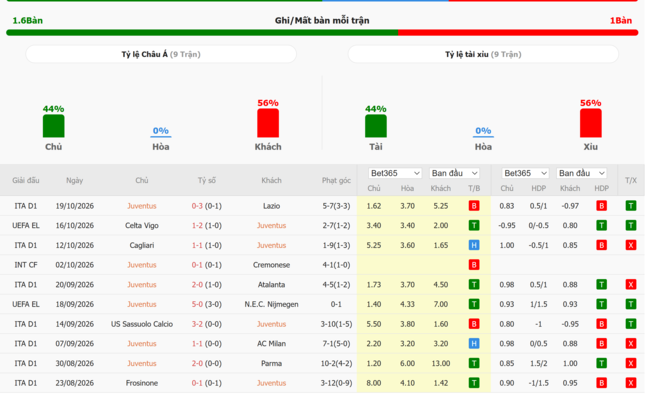Click B badge in Cremonese row
This screenshot has height=395, width=650.
[474, 265]
